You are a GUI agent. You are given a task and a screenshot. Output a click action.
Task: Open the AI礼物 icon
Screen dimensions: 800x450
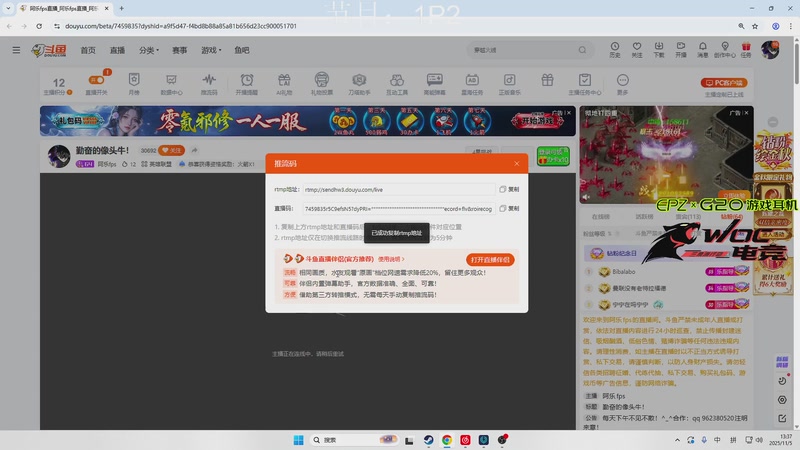pos(284,84)
